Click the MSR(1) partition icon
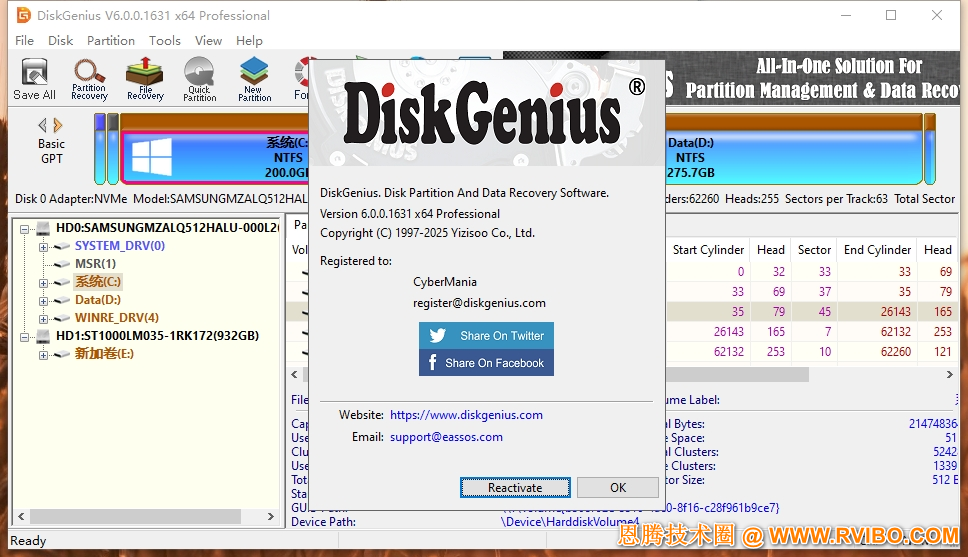968x557 pixels. [x=62, y=264]
